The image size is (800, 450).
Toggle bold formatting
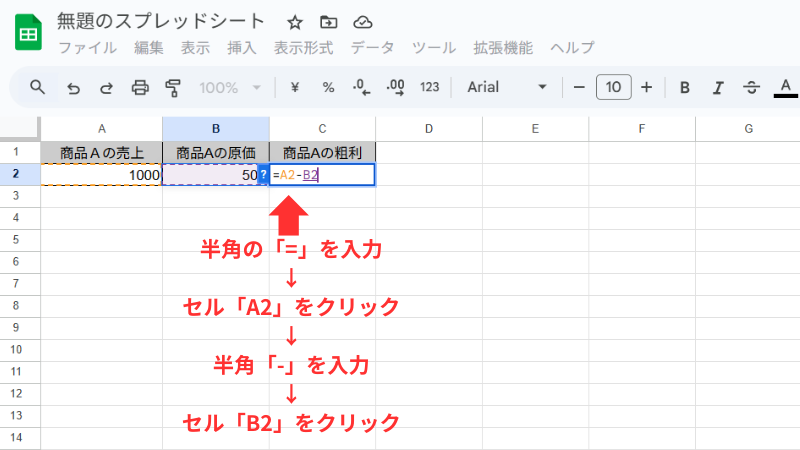coord(685,88)
